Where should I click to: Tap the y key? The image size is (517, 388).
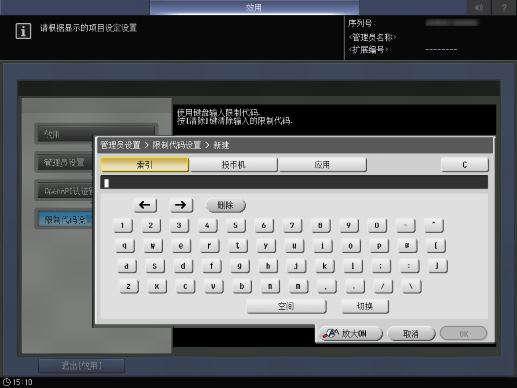click(x=266, y=246)
